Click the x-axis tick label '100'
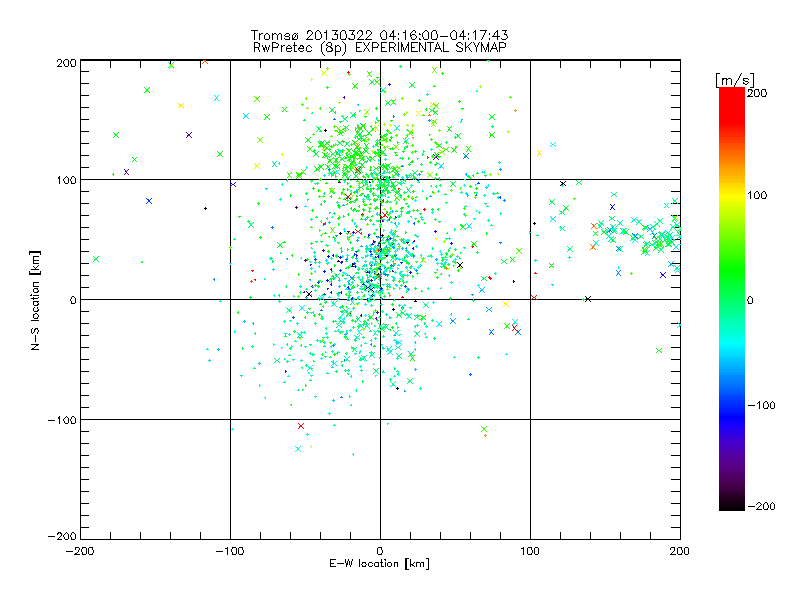The image size is (800, 600). [x=530, y=551]
